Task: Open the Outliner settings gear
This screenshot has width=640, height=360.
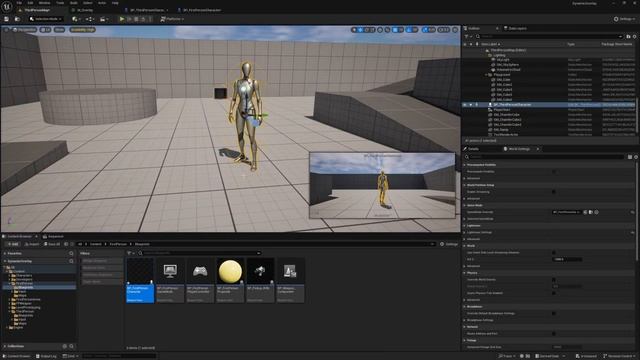Action: point(634,36)
